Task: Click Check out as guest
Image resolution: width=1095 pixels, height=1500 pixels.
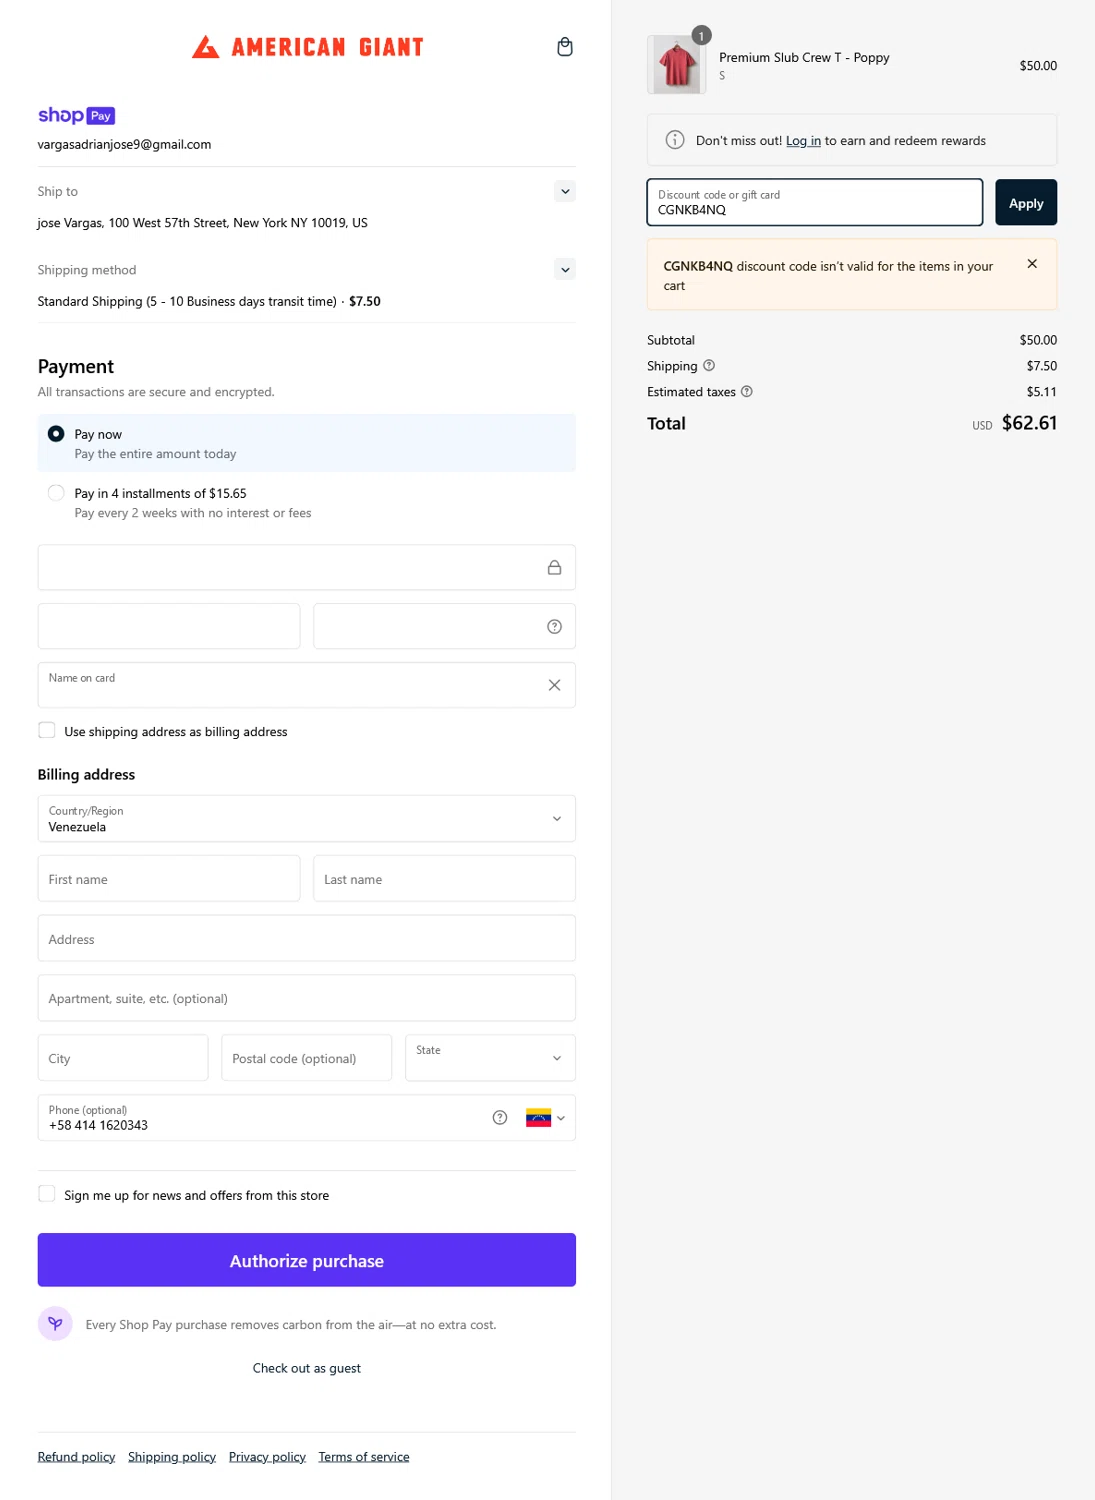Action: pyautogui.click(x=307, y=1368)
